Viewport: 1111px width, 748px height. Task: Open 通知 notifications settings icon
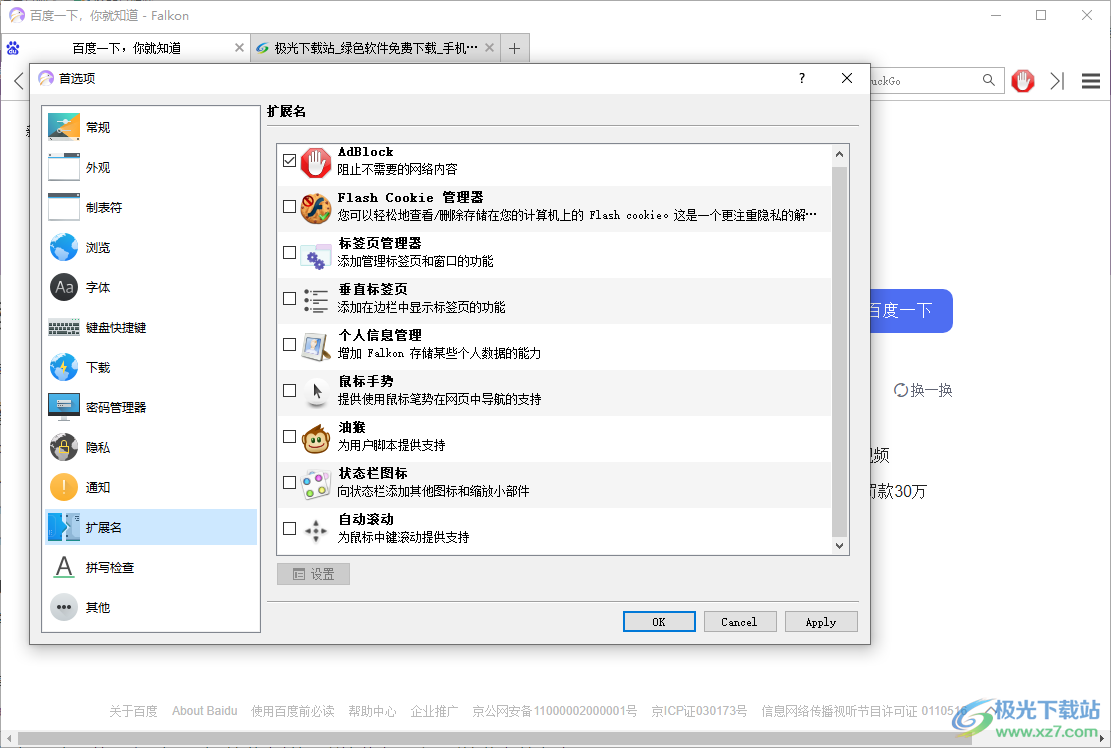[64, 487]
